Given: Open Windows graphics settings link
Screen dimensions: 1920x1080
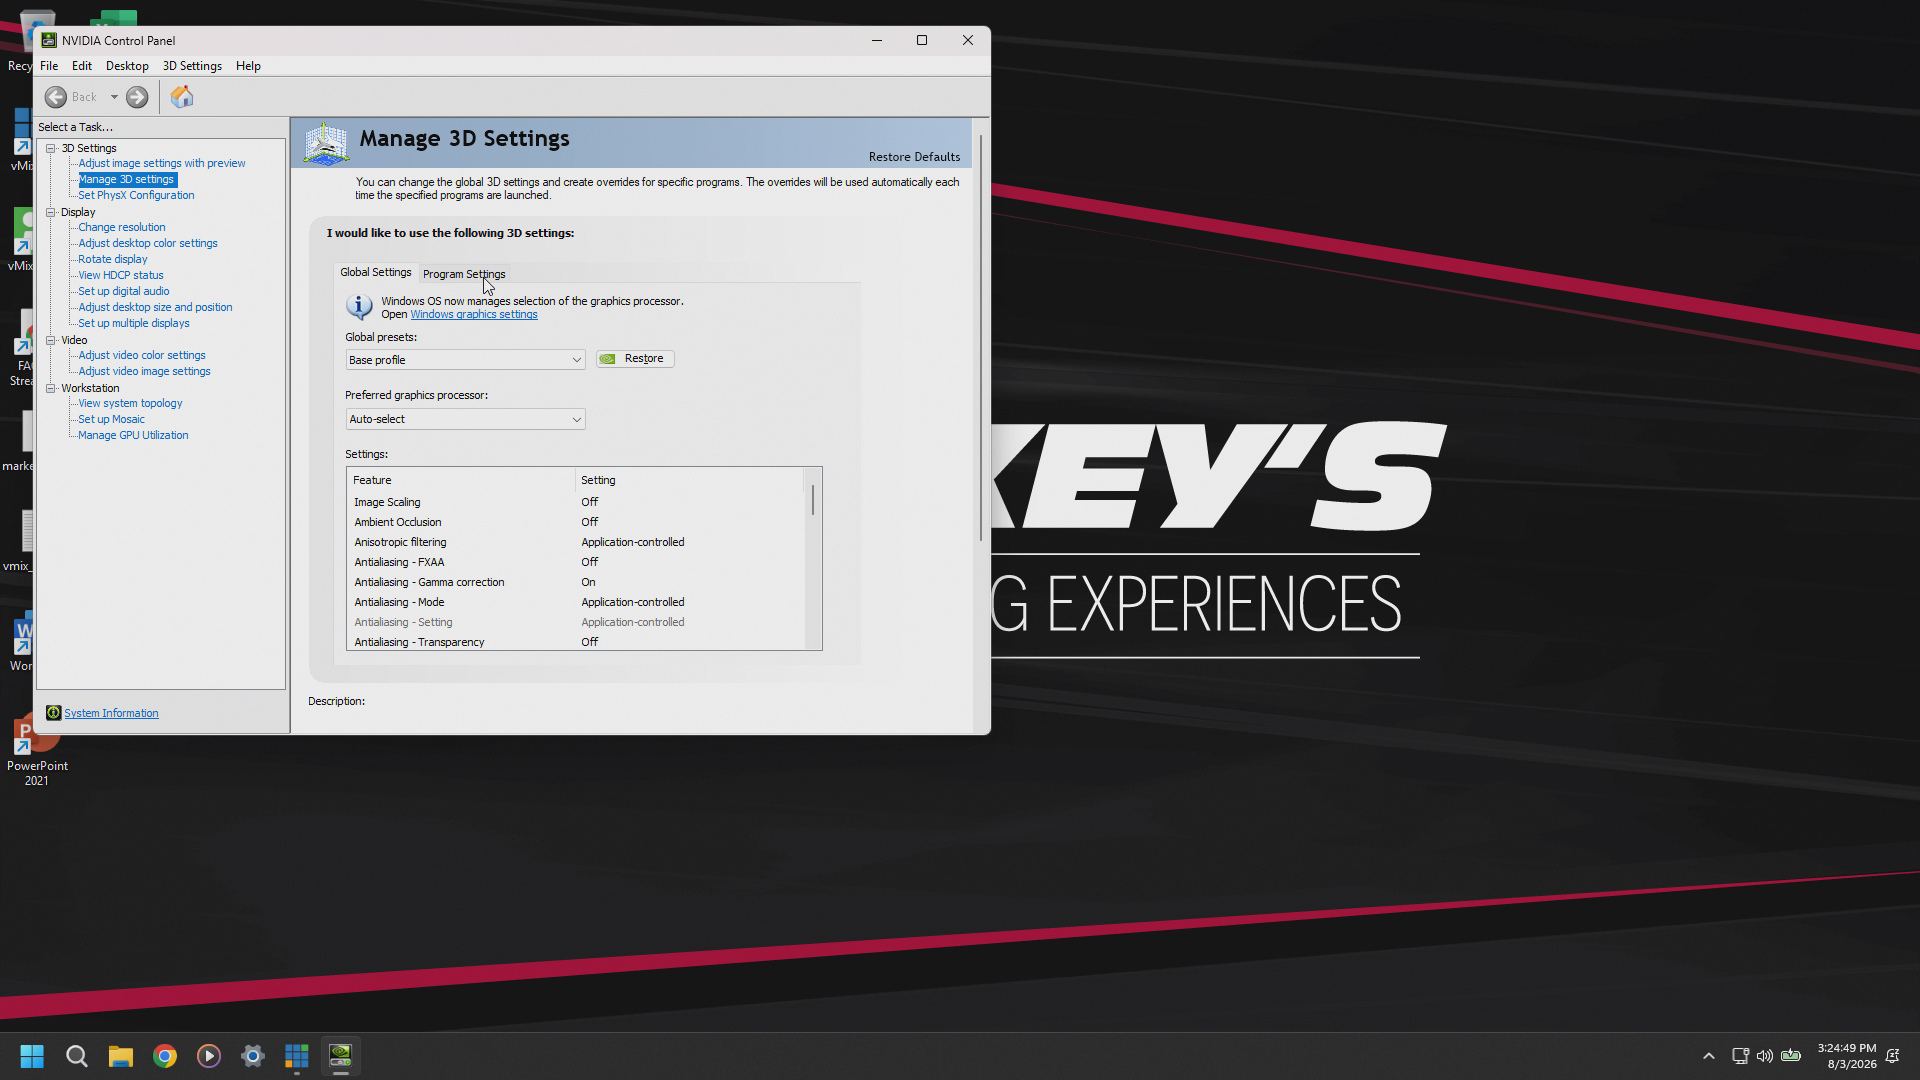Looking at the screenshot, I should pyautogui.click(x=474, y=314).
